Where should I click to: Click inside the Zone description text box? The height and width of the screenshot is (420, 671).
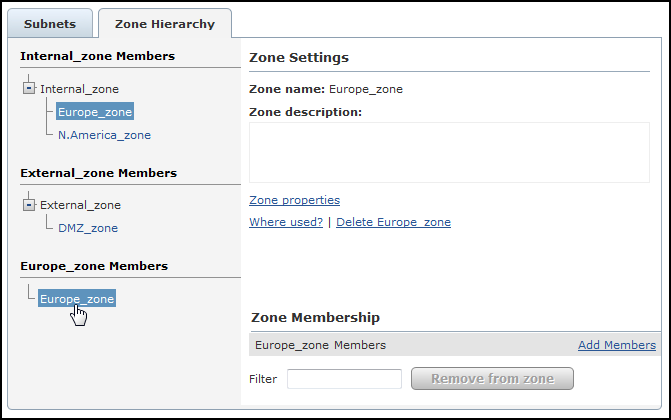point(449,152)
